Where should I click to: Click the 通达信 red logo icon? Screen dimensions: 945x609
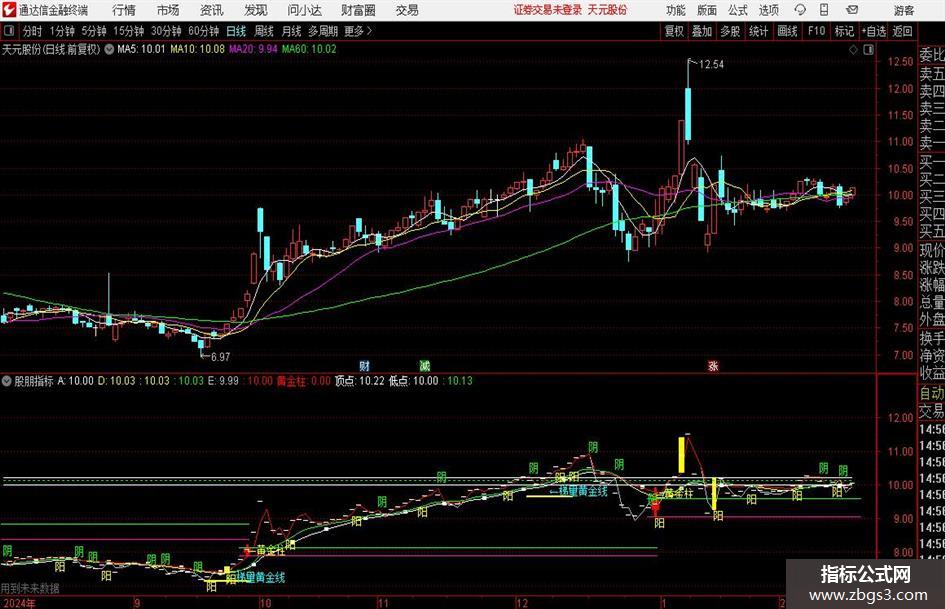pos(9,10)
